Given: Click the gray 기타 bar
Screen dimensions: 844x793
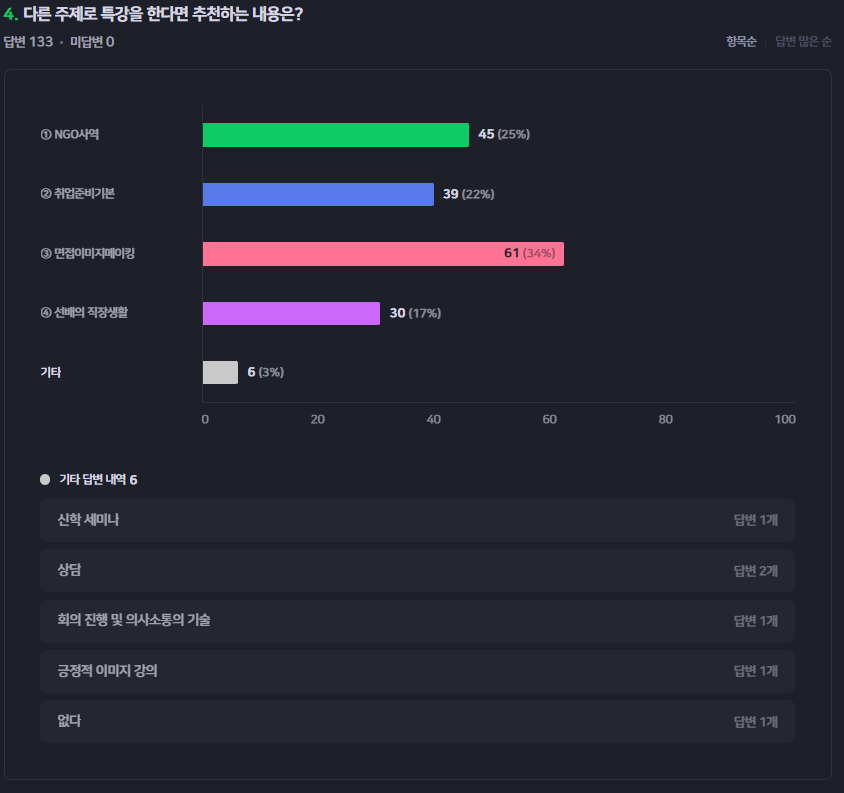Looking at the screenshot, I should coord(220,373).
